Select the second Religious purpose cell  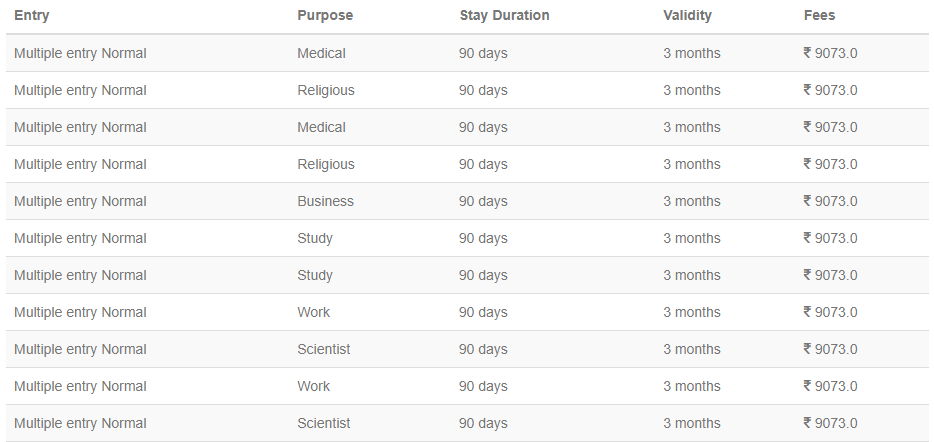[326, 164]
